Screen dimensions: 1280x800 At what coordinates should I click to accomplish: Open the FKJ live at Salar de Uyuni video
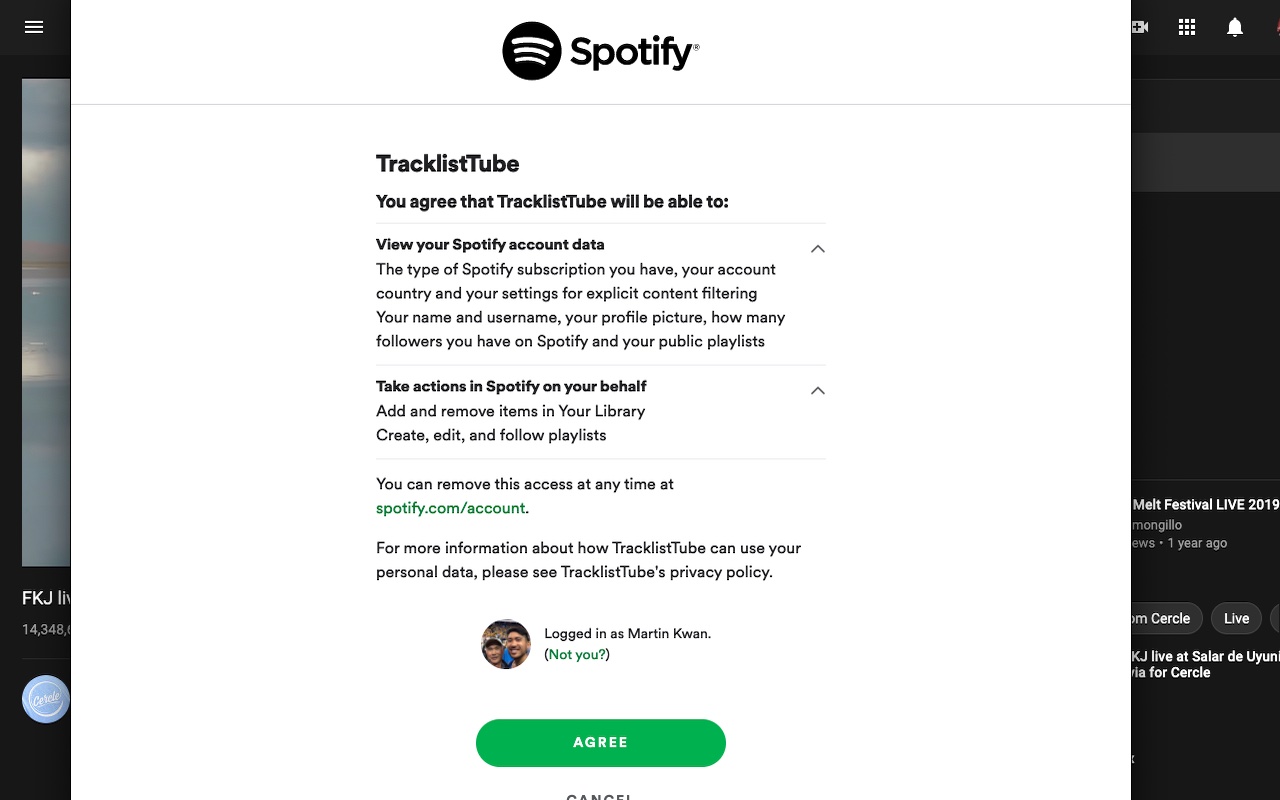[1205, 664]
